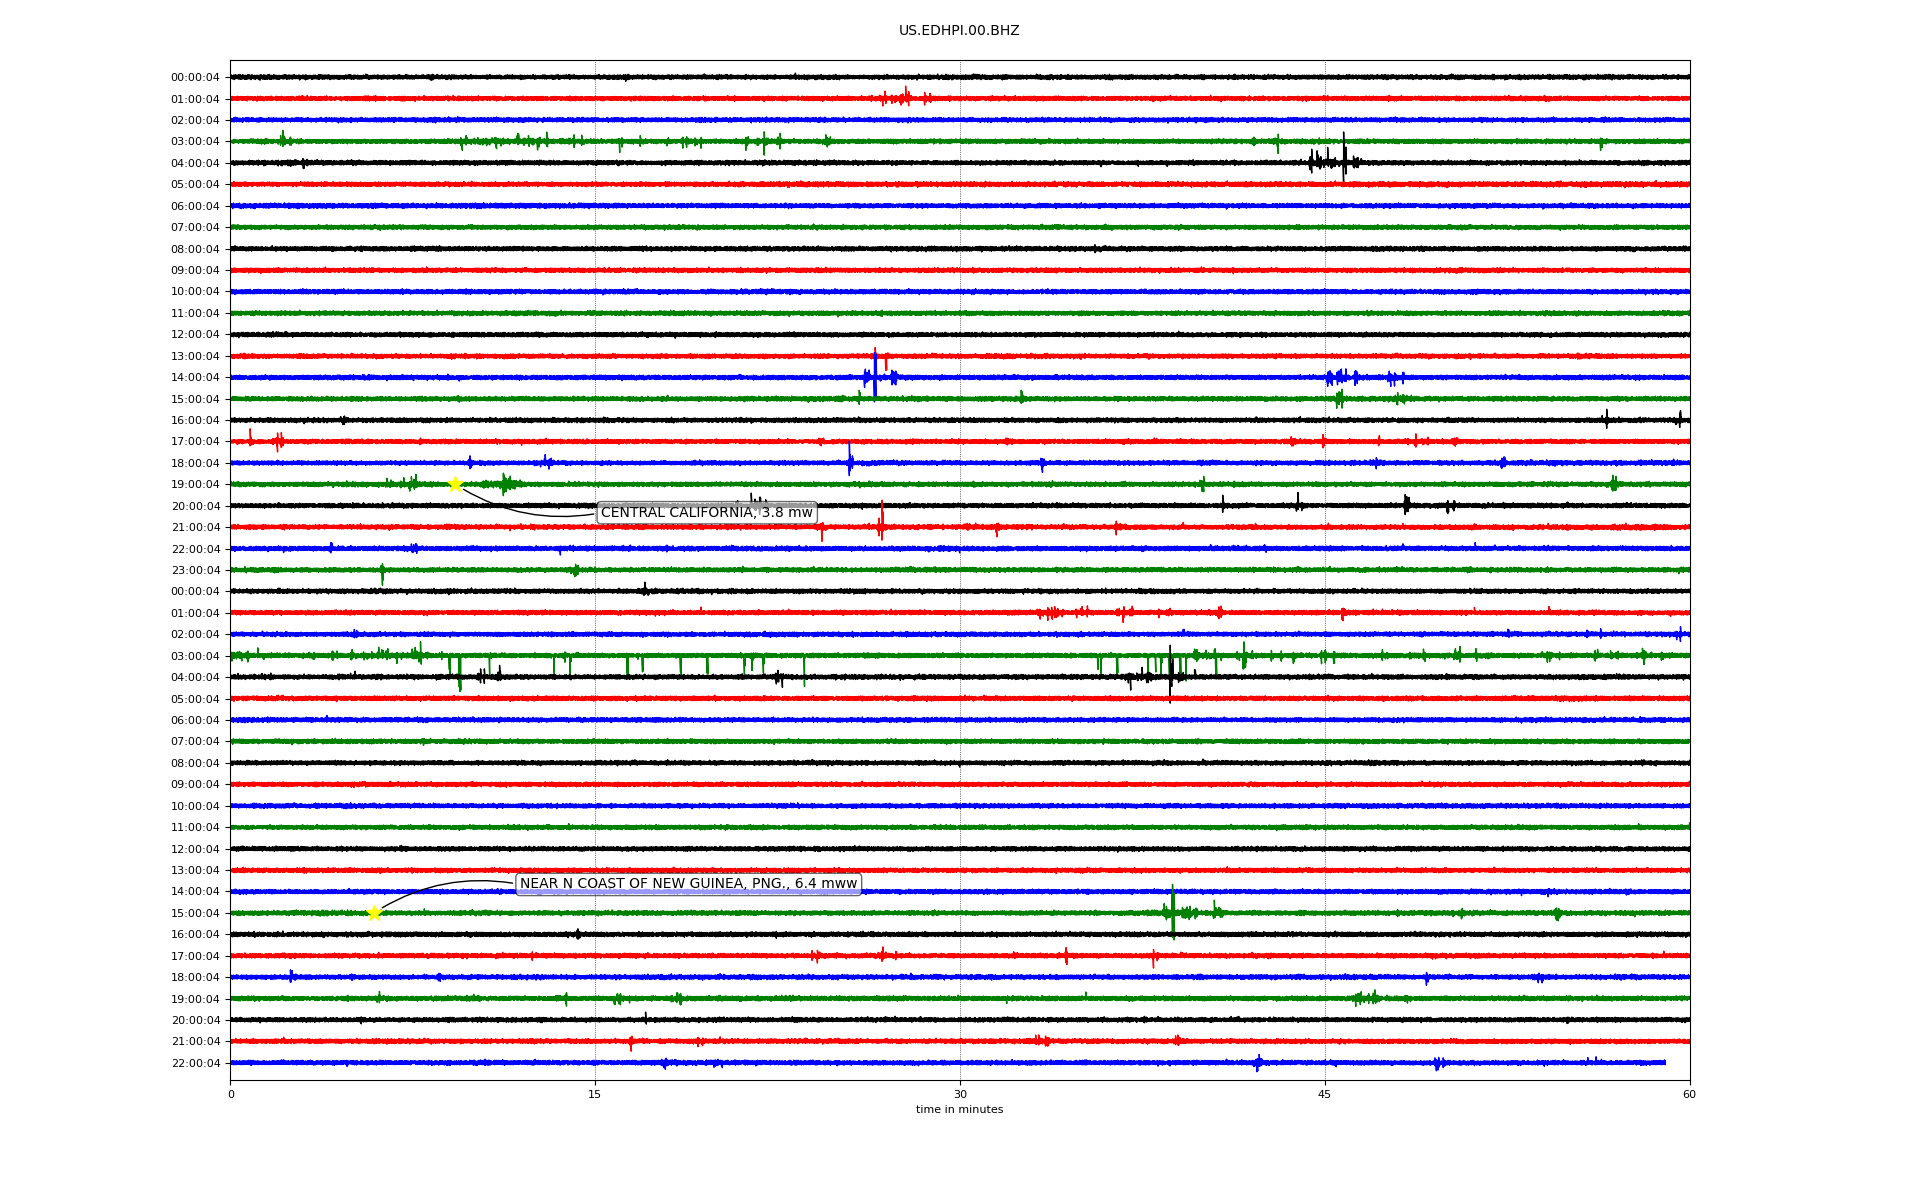Click the 22:00:04 label on the bottom trace
This screenshot has height=1200, width=1920.
point(195,1064)
